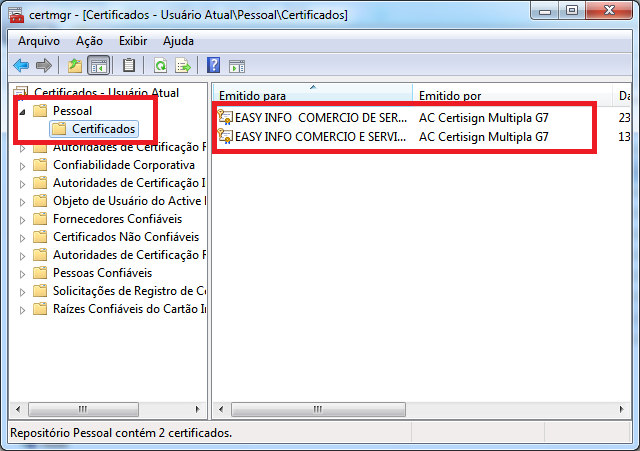Screen dimensions: 640x451
Task: Toggle Show/Hide Console Tree icon
Action: pyautogui.click(x=99, y=65)
